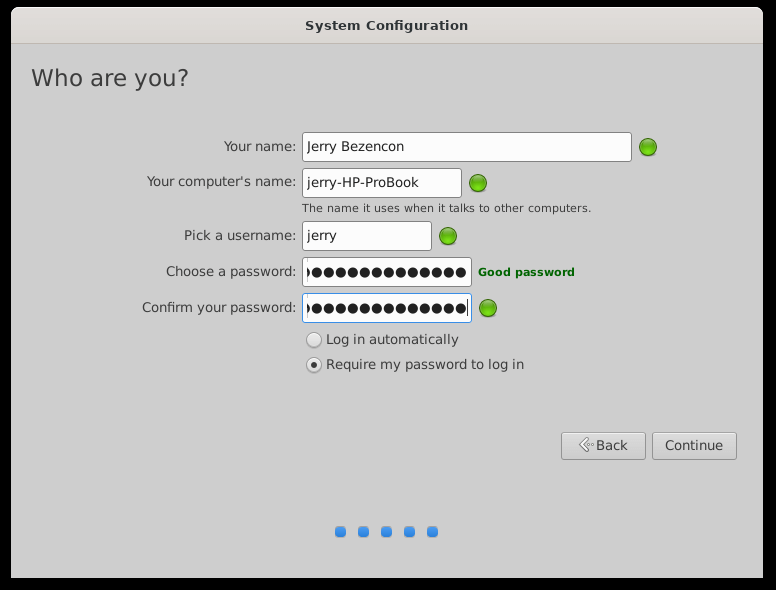This screenshot has height=590, width=776.
Task: Click the Confirm your password field
Action: (386, 308)
